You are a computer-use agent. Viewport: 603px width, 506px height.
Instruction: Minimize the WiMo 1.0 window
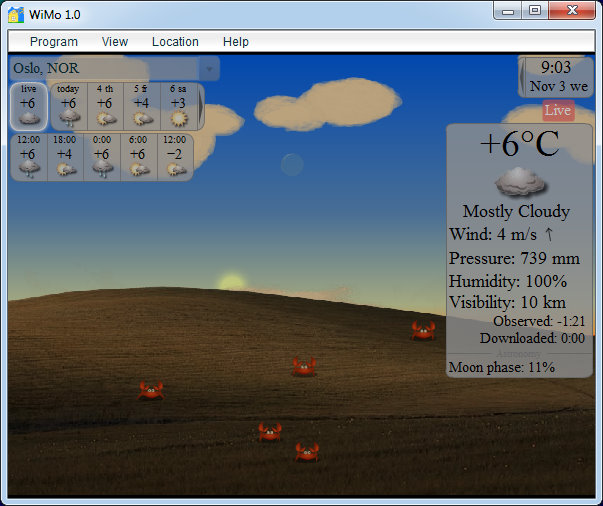(508, 11)
